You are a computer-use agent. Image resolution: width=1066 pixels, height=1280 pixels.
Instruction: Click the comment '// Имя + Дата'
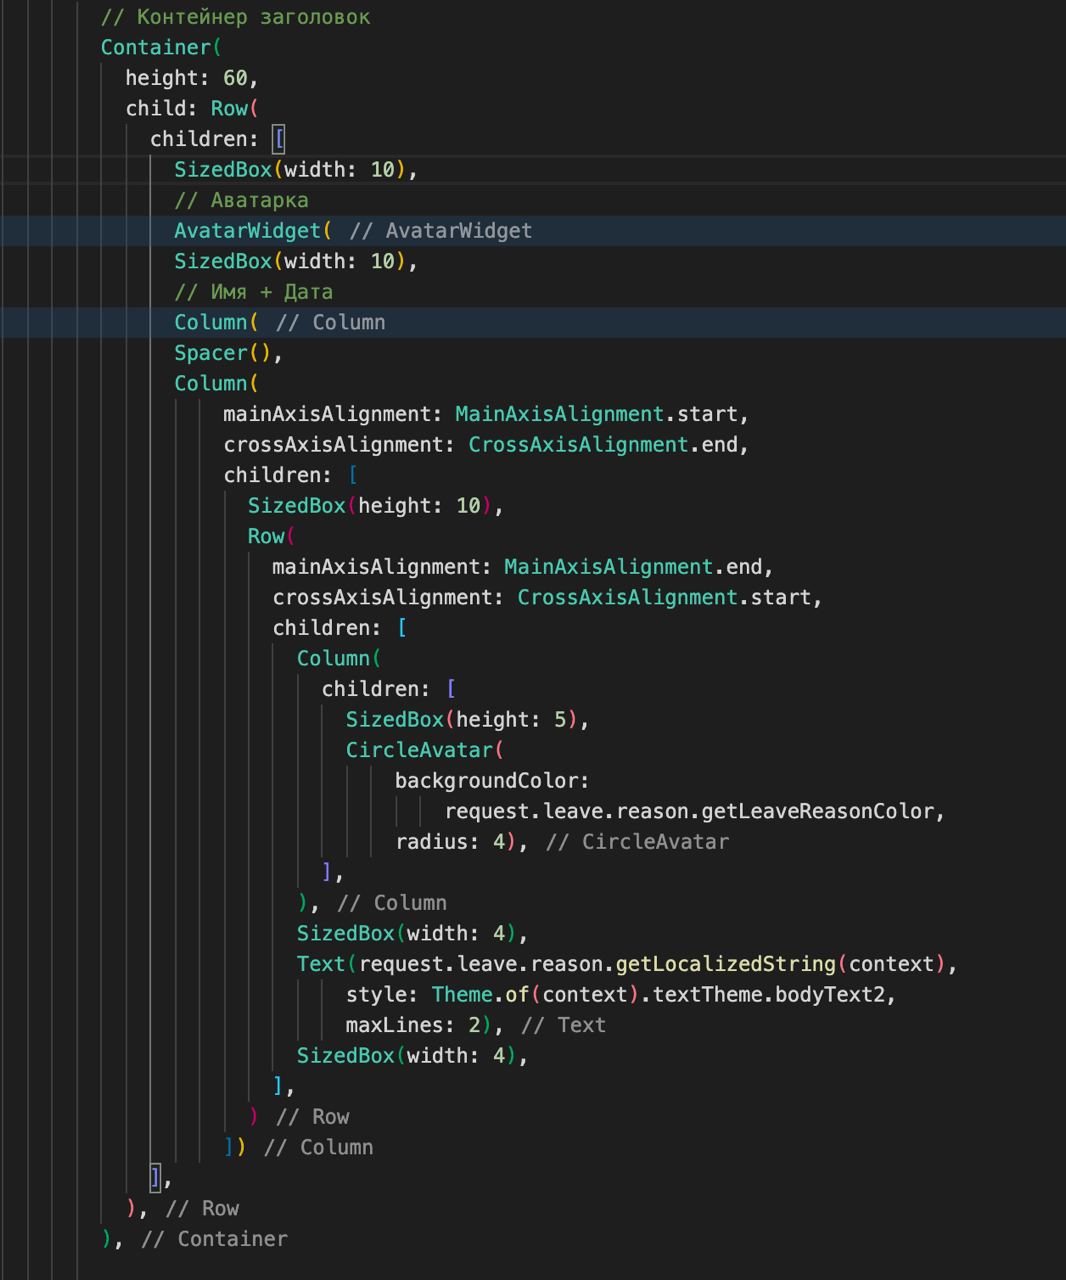(x=253, y=292)
